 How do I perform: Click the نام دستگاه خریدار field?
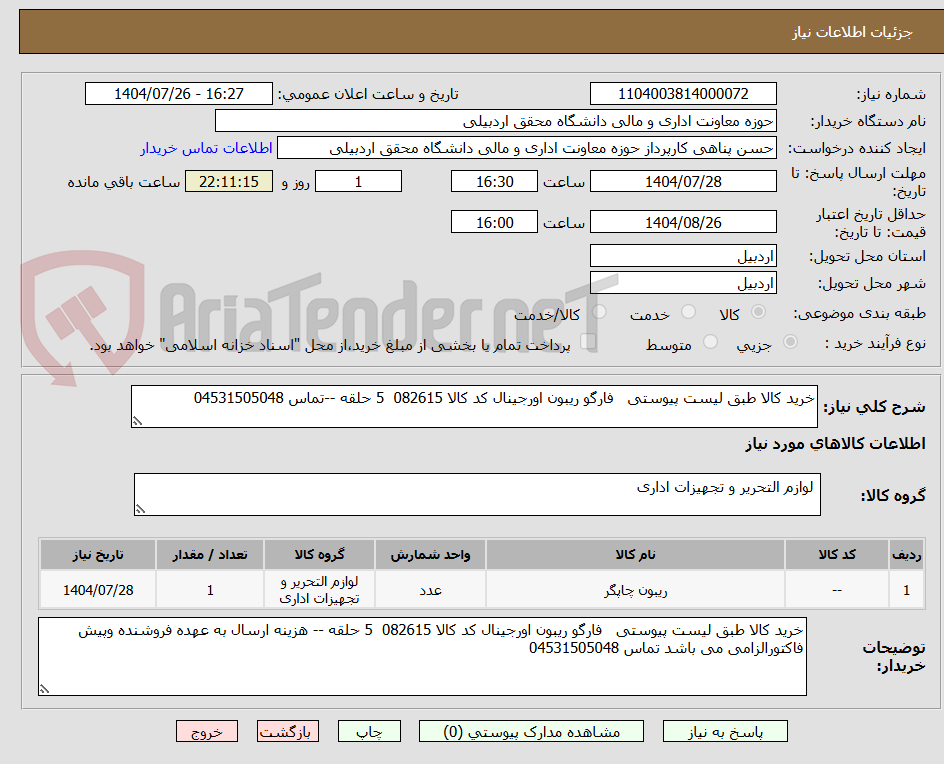(x=495, y=121)
